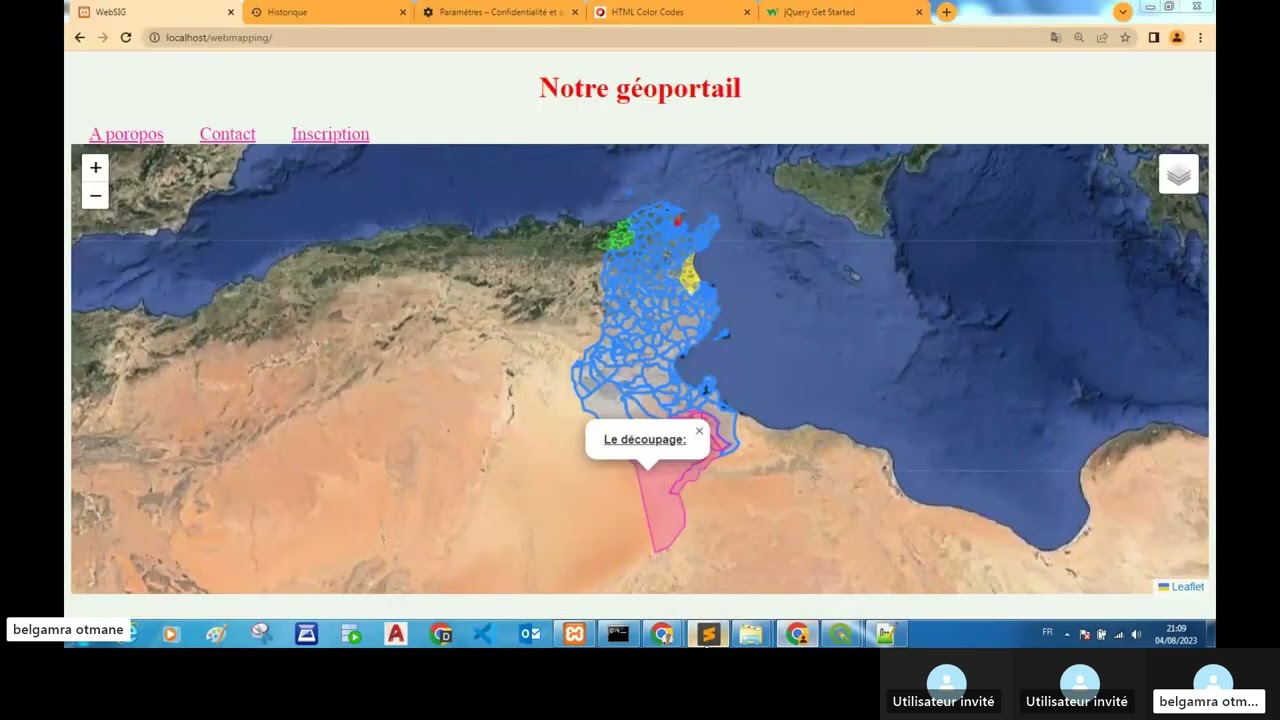Image resolution: width=1280 pixels, height=720 pixels.
Task: Open Visual Studio Code from taskbar
Action: coord(484,634)
